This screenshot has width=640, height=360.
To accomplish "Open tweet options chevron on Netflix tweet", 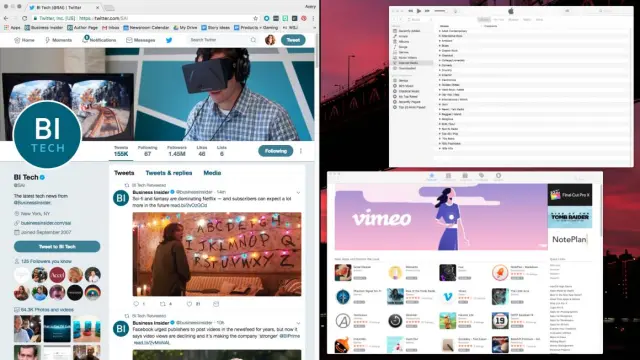I will pos(298,192).
